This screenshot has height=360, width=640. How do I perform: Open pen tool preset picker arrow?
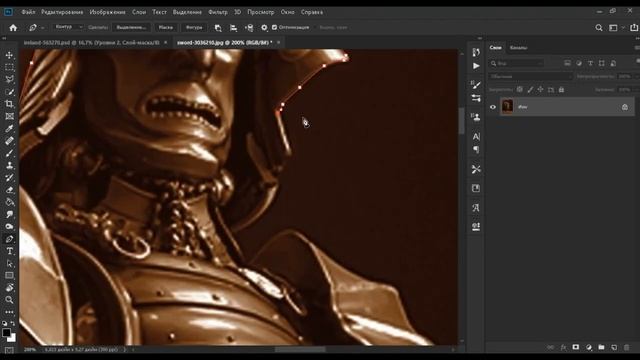[x=42, y=28]
